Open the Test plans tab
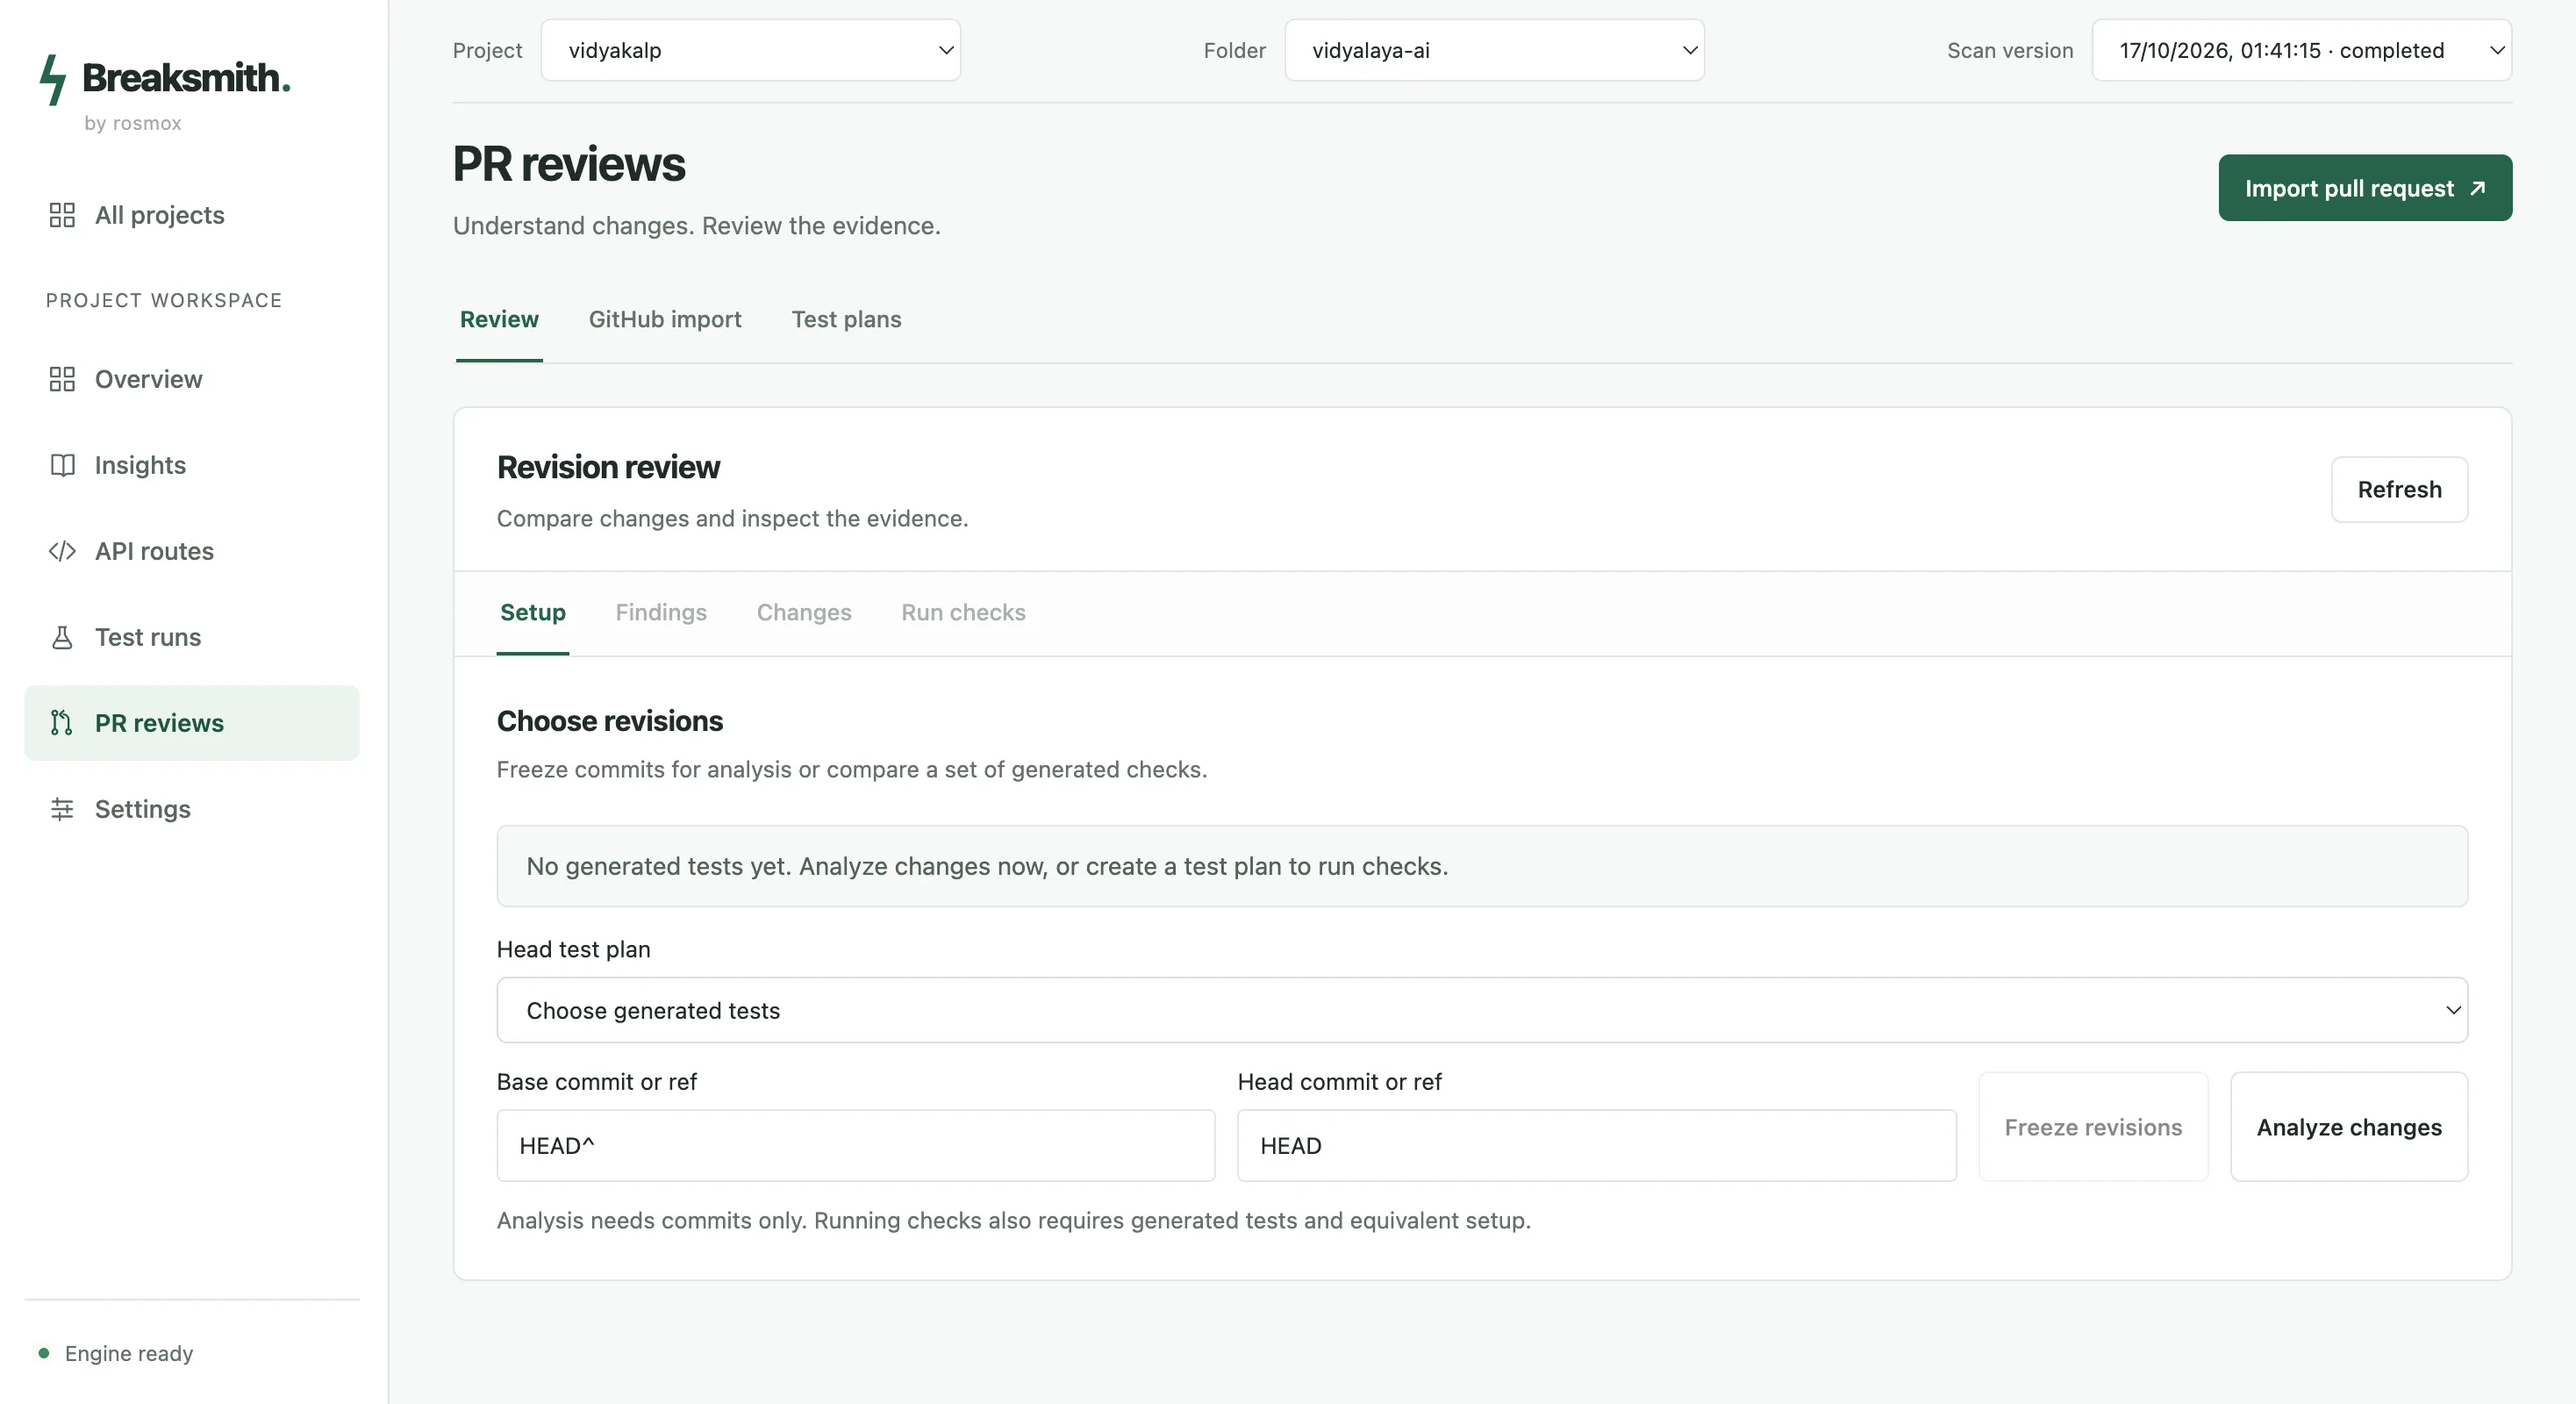Viewport: 2576px width, 1404px height. tap(846, 319)
